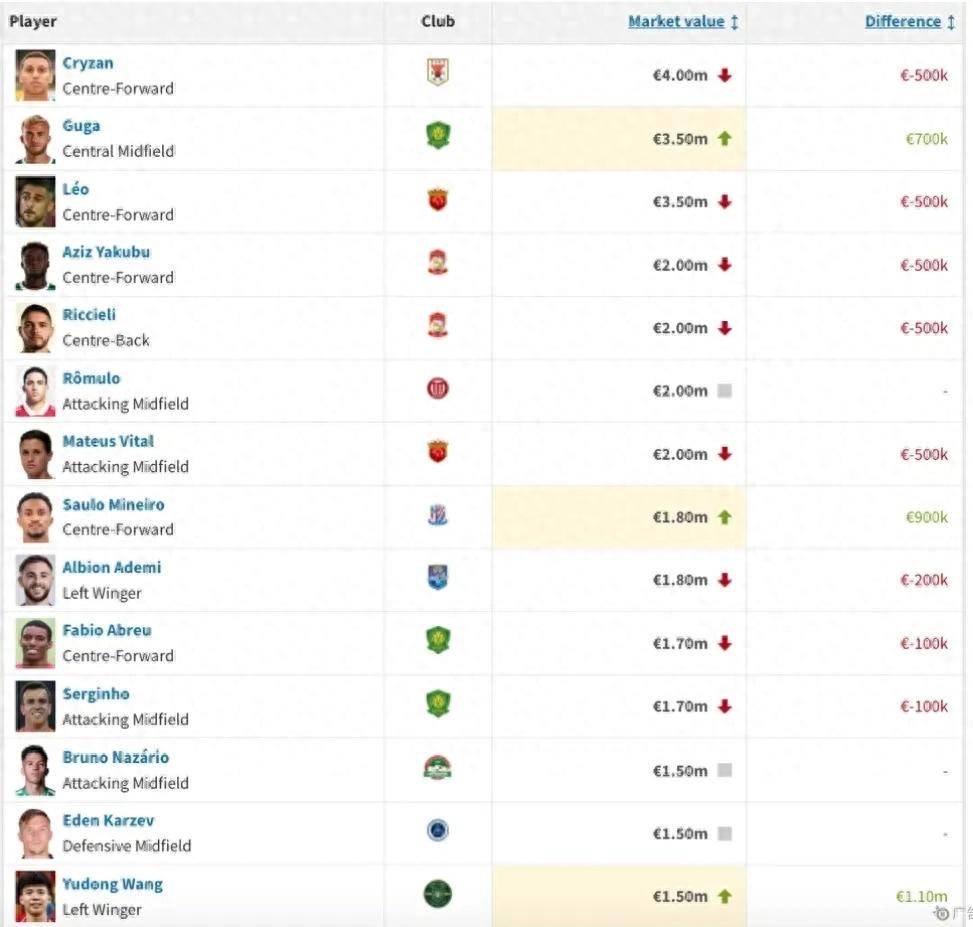Viewport: 973px width, 927px height.
Task: Click Léo's portrait thumbnail
Action: [x=35, y=202]
